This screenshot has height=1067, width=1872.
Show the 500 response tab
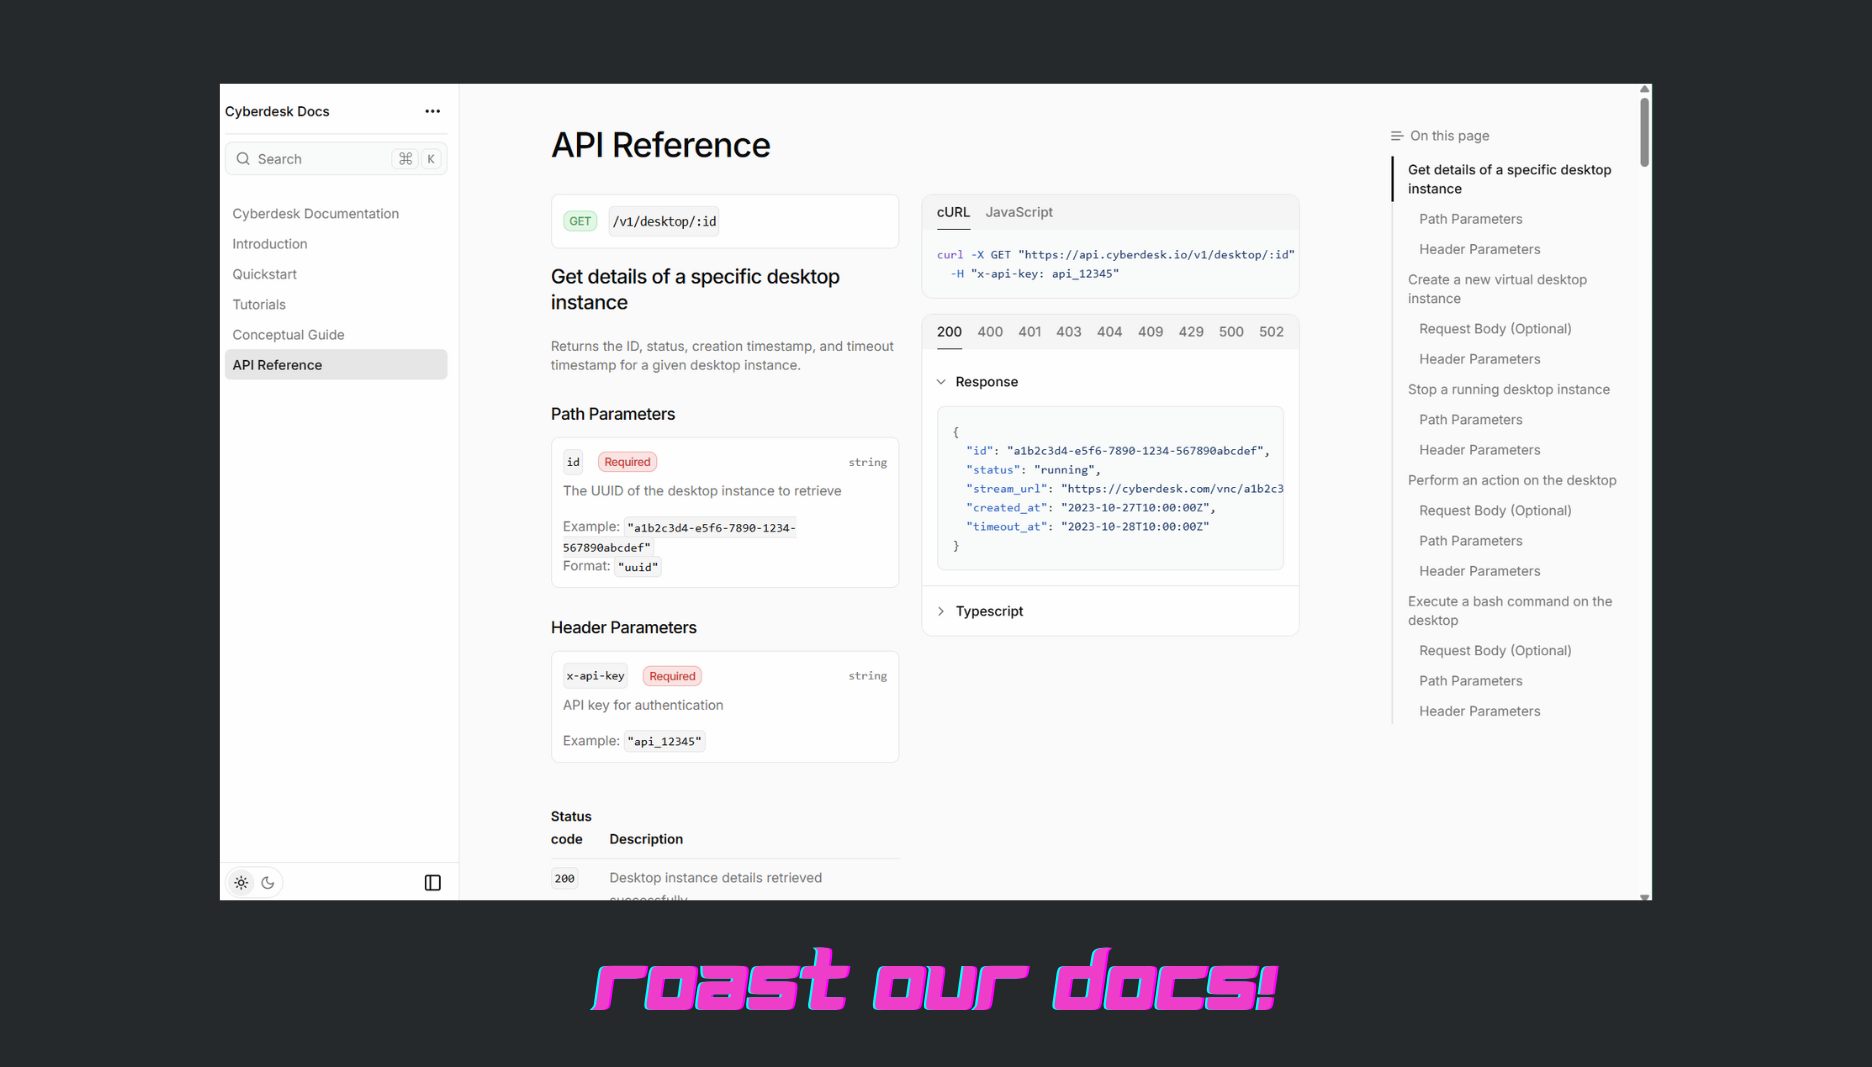coord(1231,332)
